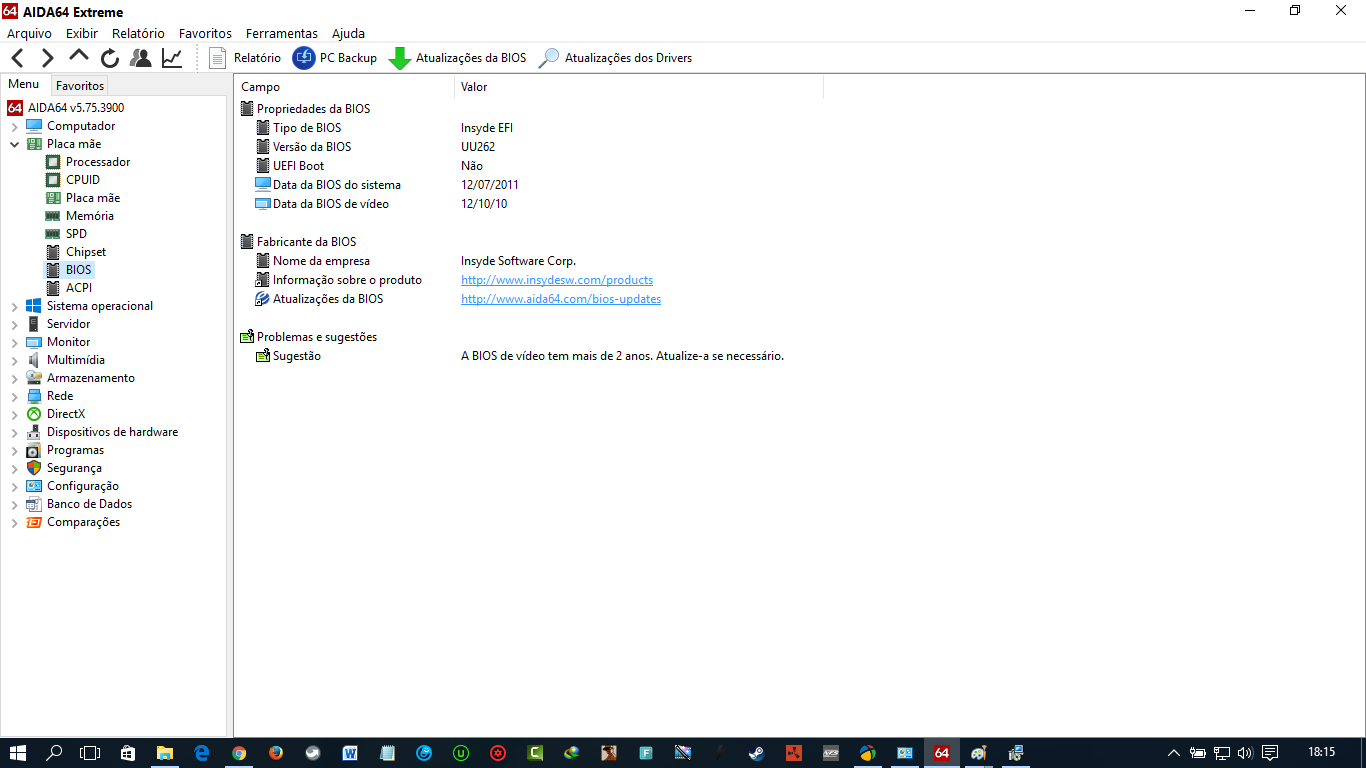Screen dimensions: 1366x768
Task: Select the Placa mãe sub-item under Placa mãe
Action: 93,198
